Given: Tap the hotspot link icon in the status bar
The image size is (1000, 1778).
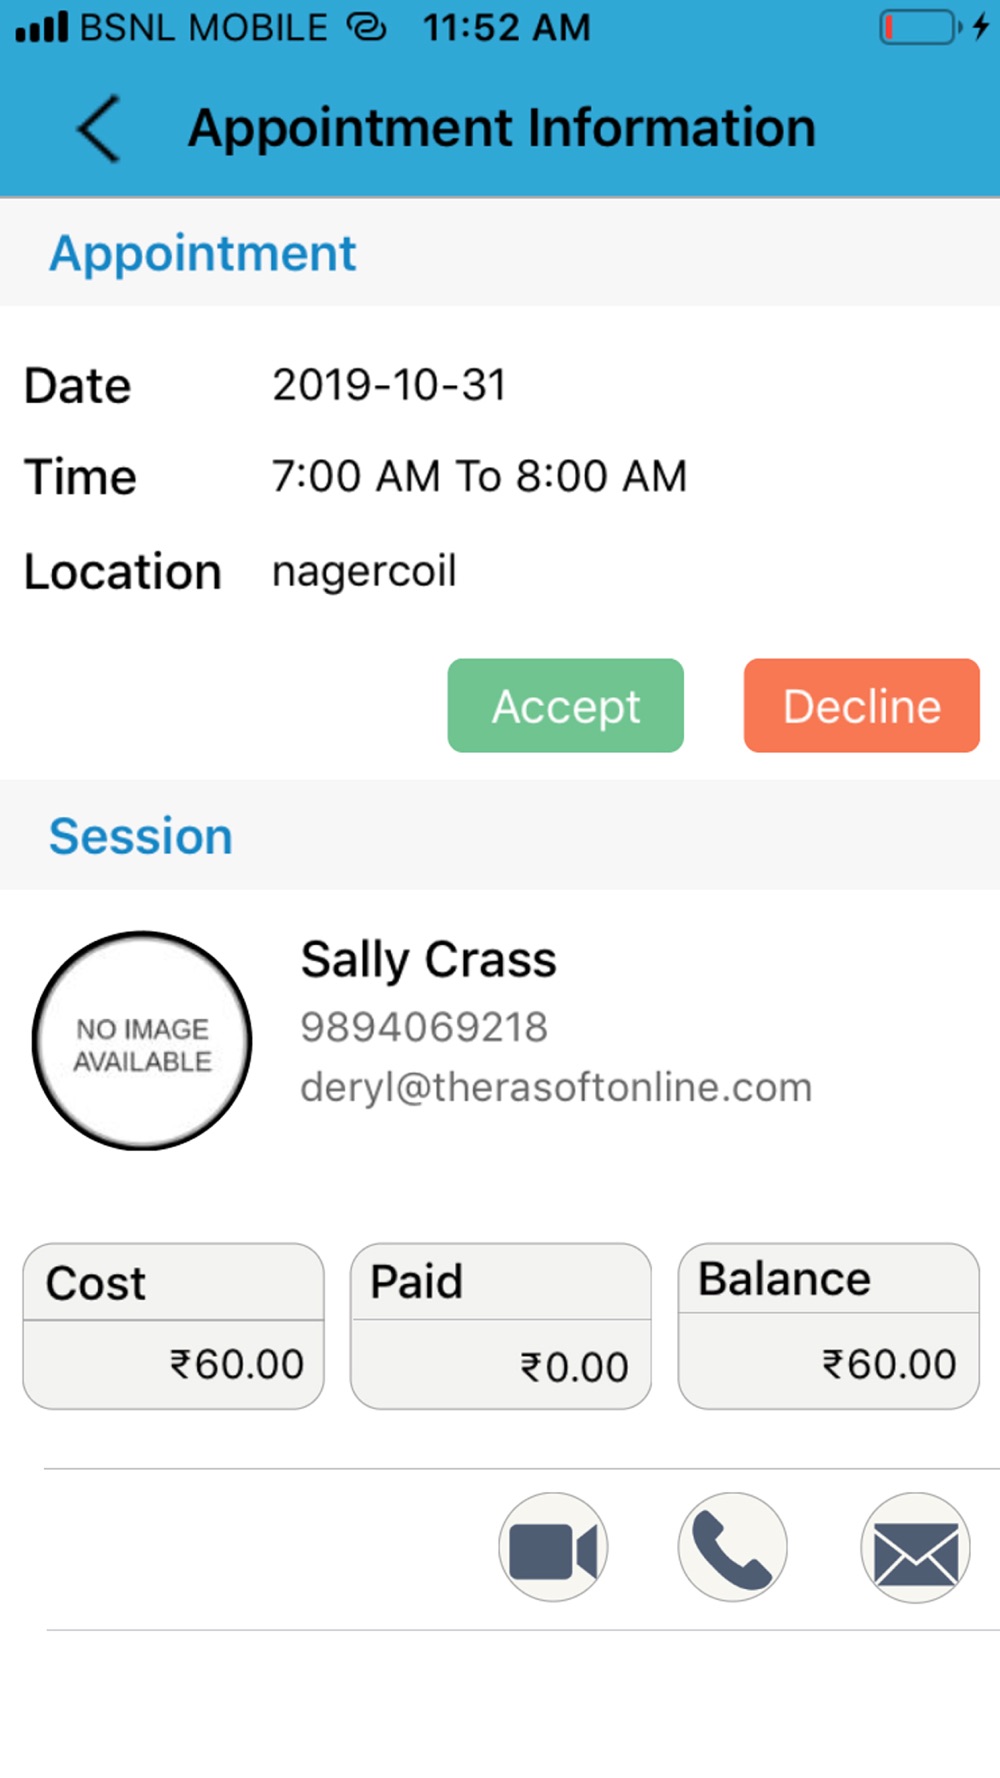Looking at the screenshot, I should pos(366,27).
